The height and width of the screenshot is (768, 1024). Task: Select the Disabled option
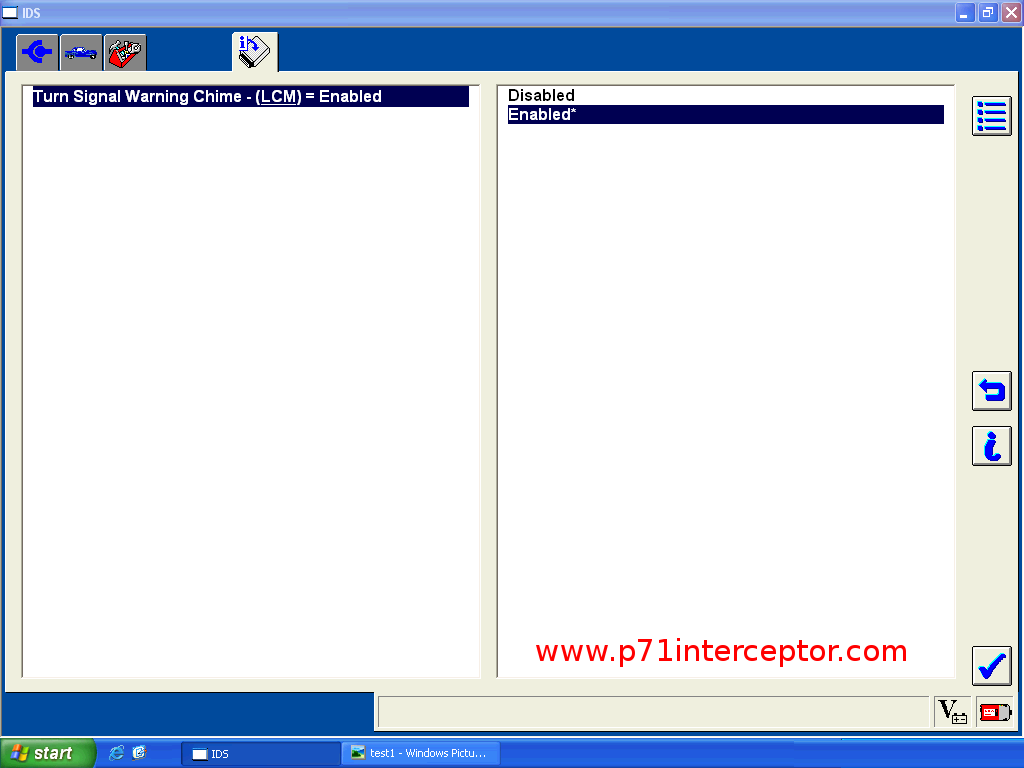(x=541, y=96)
